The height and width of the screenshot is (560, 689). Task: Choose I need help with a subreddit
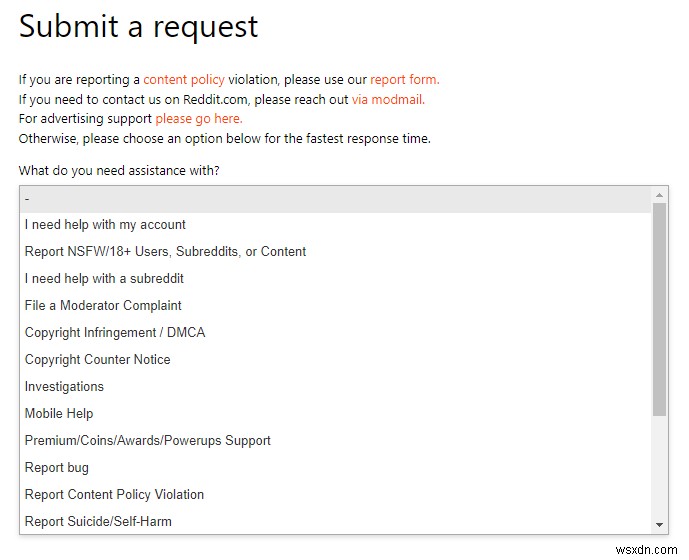104,279
